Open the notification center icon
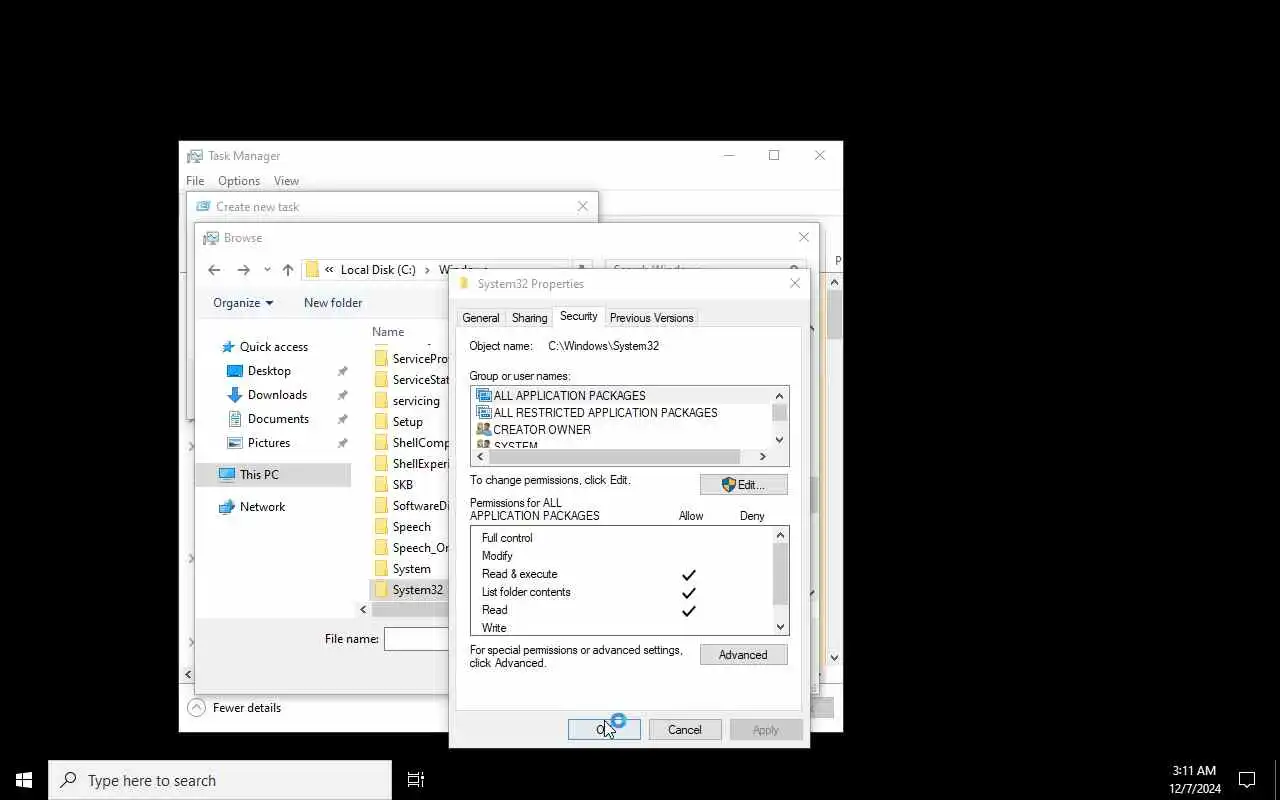The image size is (1280, 800). click(x=1247, y=780)
